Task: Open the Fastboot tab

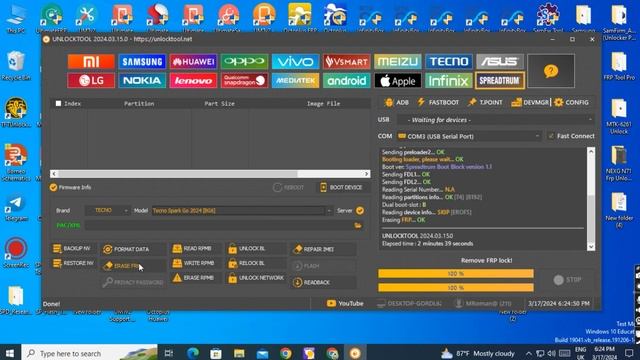Action: [x=438, y=102]
